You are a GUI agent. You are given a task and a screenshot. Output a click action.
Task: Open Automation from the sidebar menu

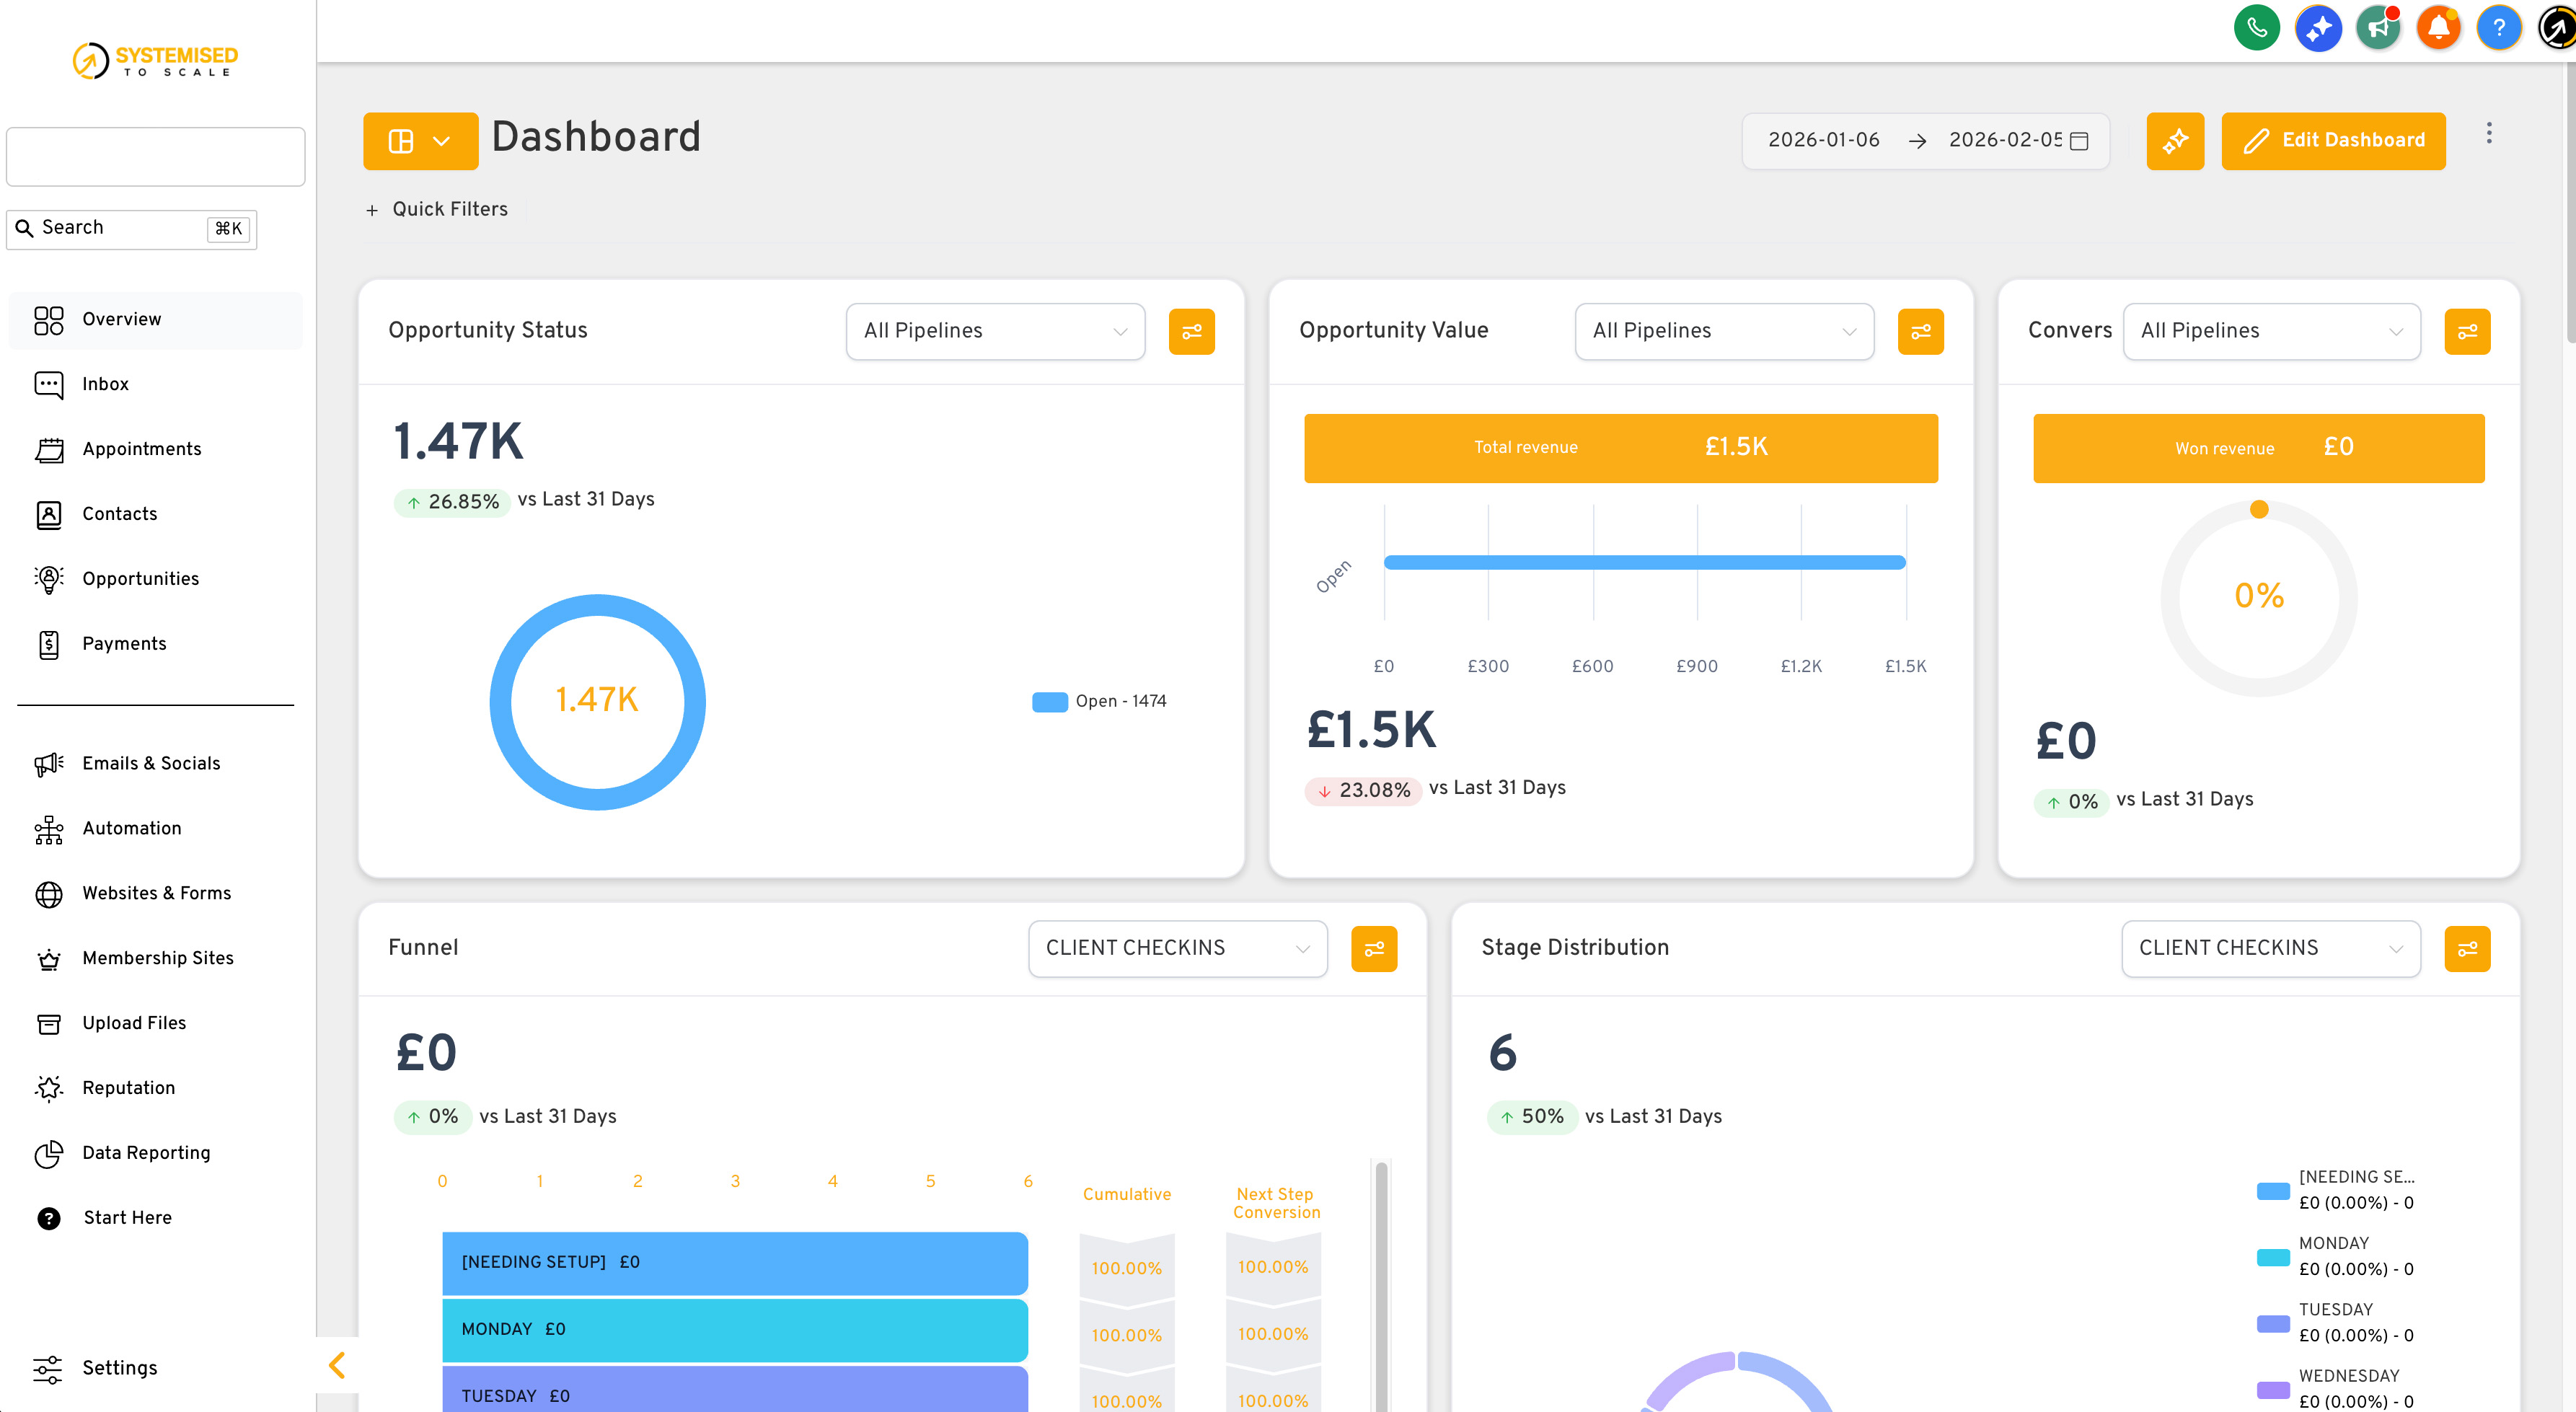coord(131,828)
